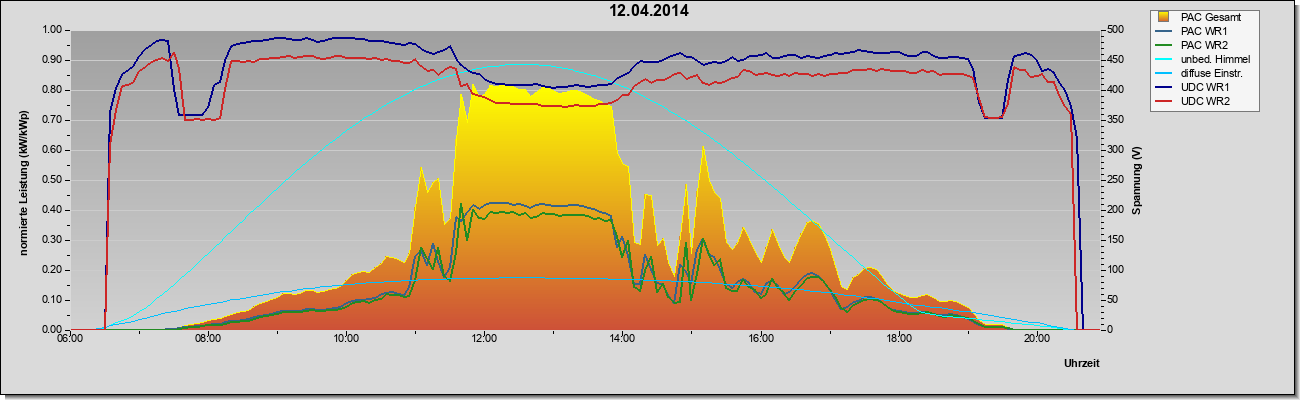
Task: Click the 1.00 left axis tick label
Action: [x=52, y=30]
